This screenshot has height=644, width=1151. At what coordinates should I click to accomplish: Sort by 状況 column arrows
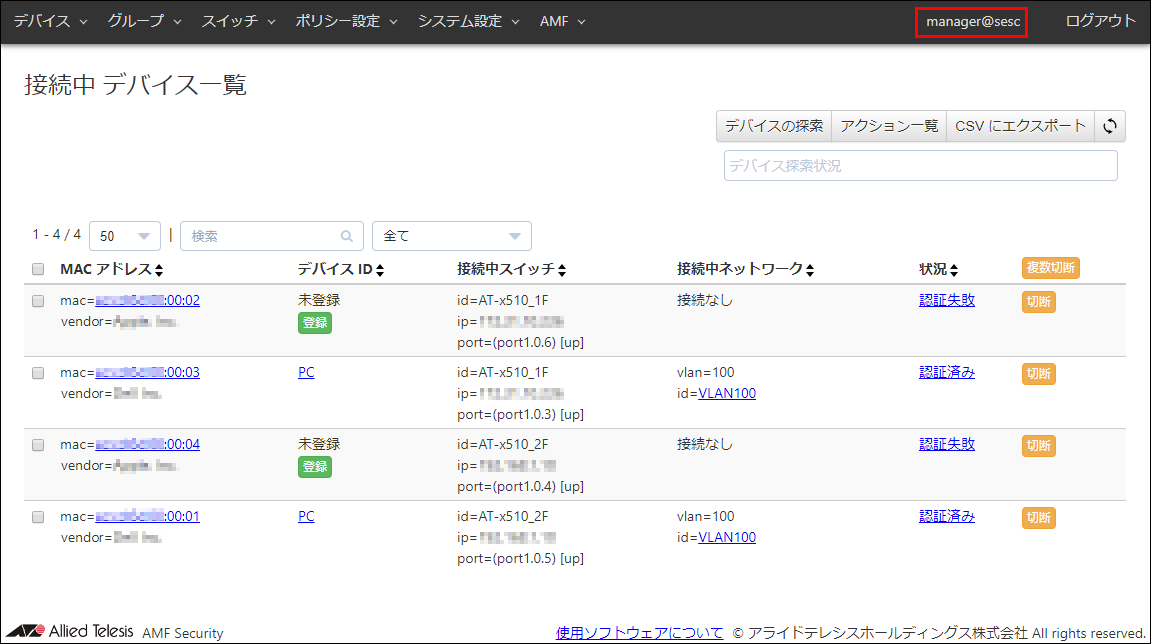(954, 270)
